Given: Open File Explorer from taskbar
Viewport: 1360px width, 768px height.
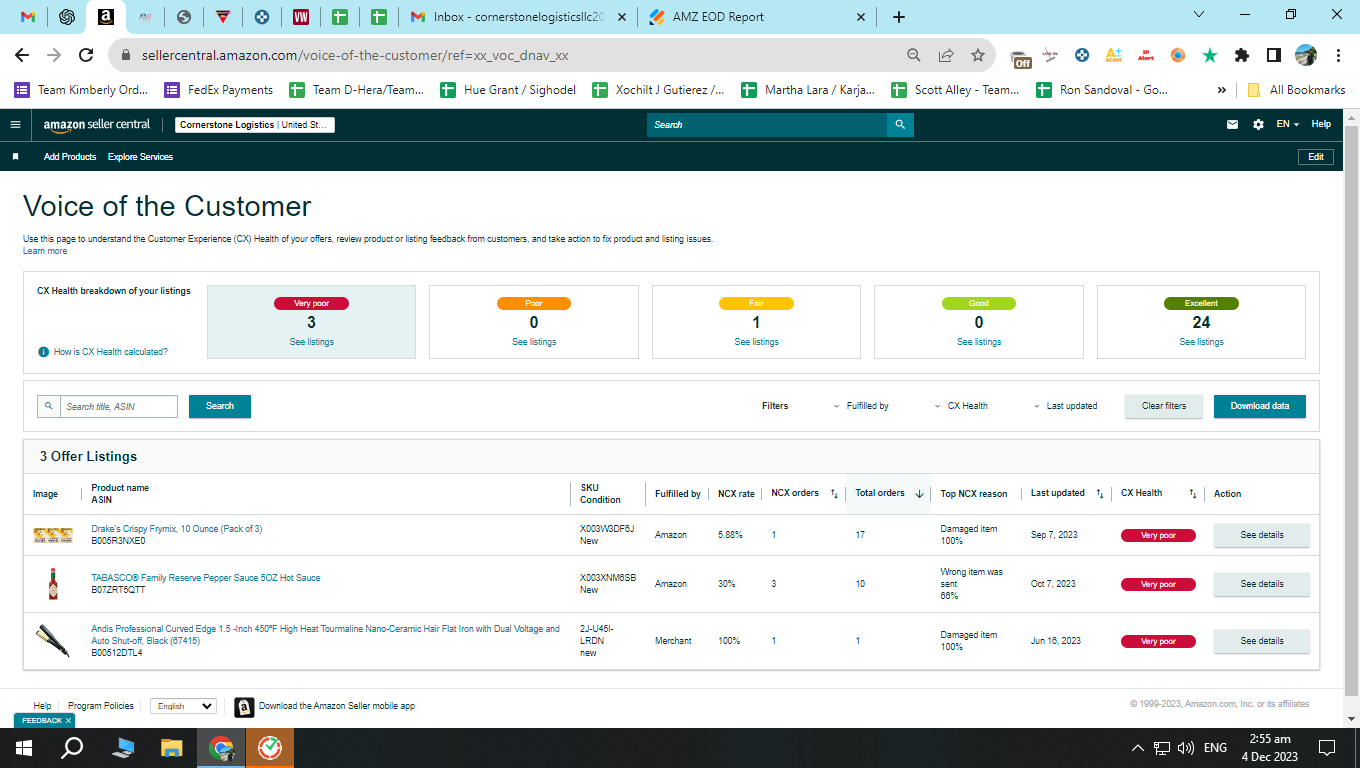Looking at the screenshot, I should pos(172,747).
